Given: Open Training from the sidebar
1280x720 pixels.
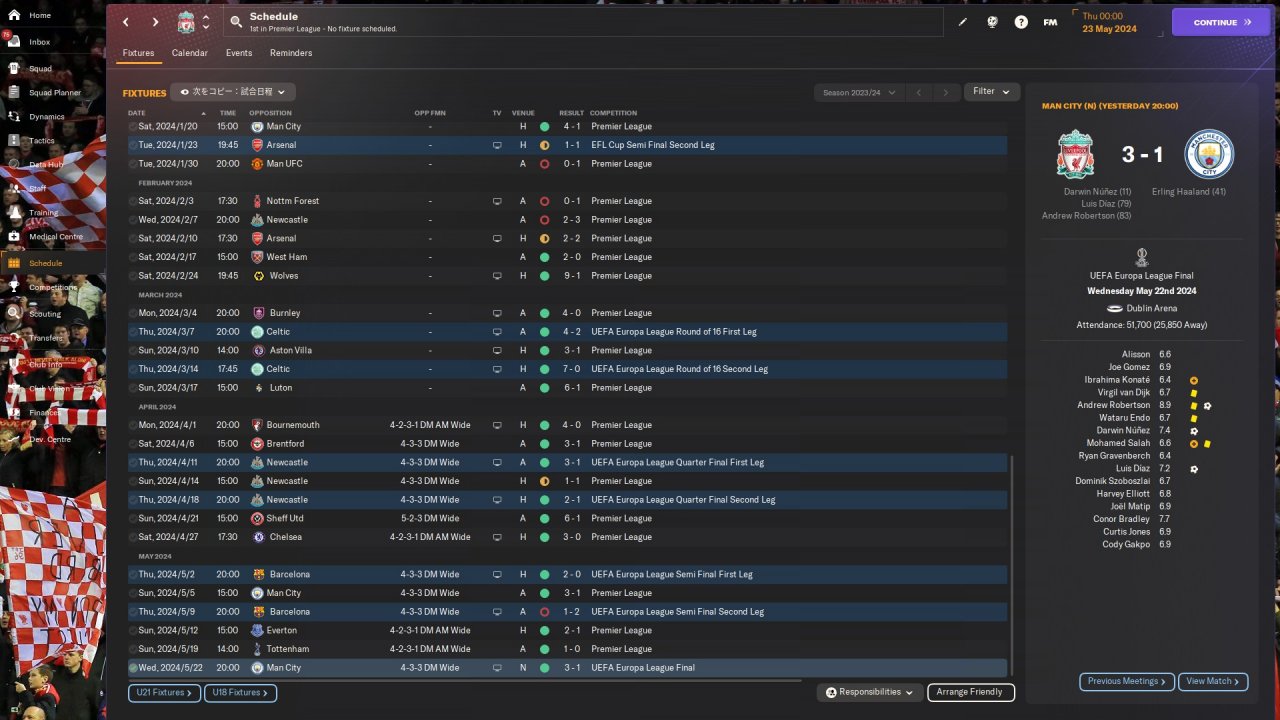Looking at the screenshot, I should [x=43, y=213].
